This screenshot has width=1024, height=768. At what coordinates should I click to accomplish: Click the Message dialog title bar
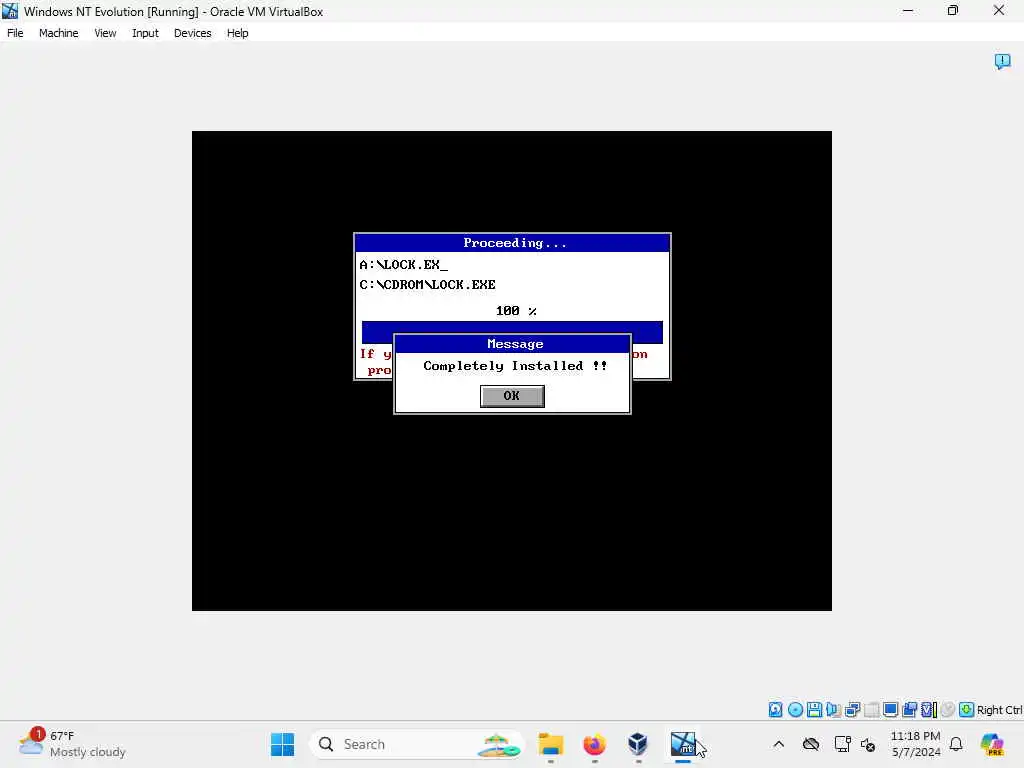point(513,344)
